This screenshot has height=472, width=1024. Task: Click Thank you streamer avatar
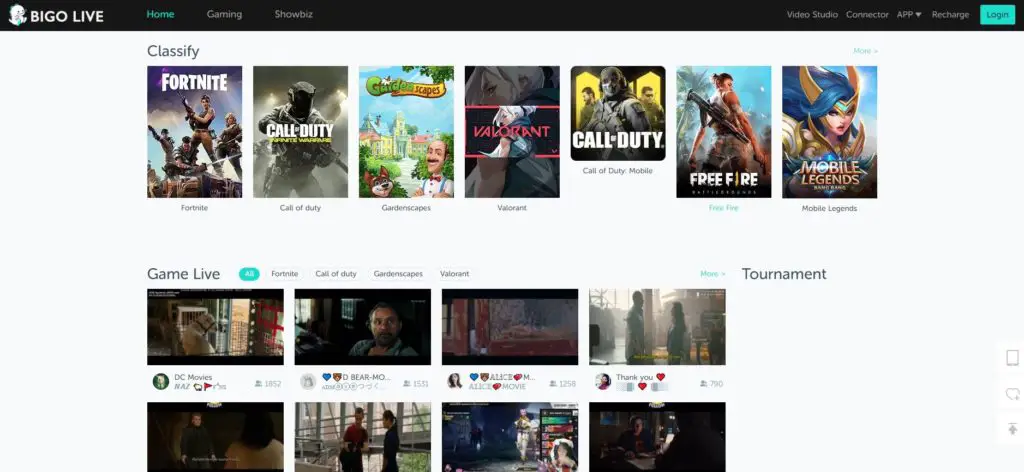point(603,382)
